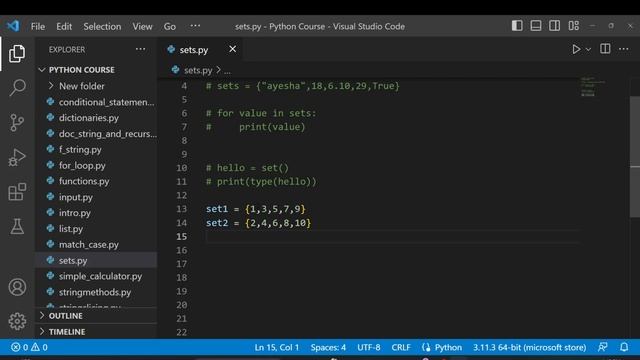
Task: Place cursor on empty line 15
Action: [x=392, y=237]
